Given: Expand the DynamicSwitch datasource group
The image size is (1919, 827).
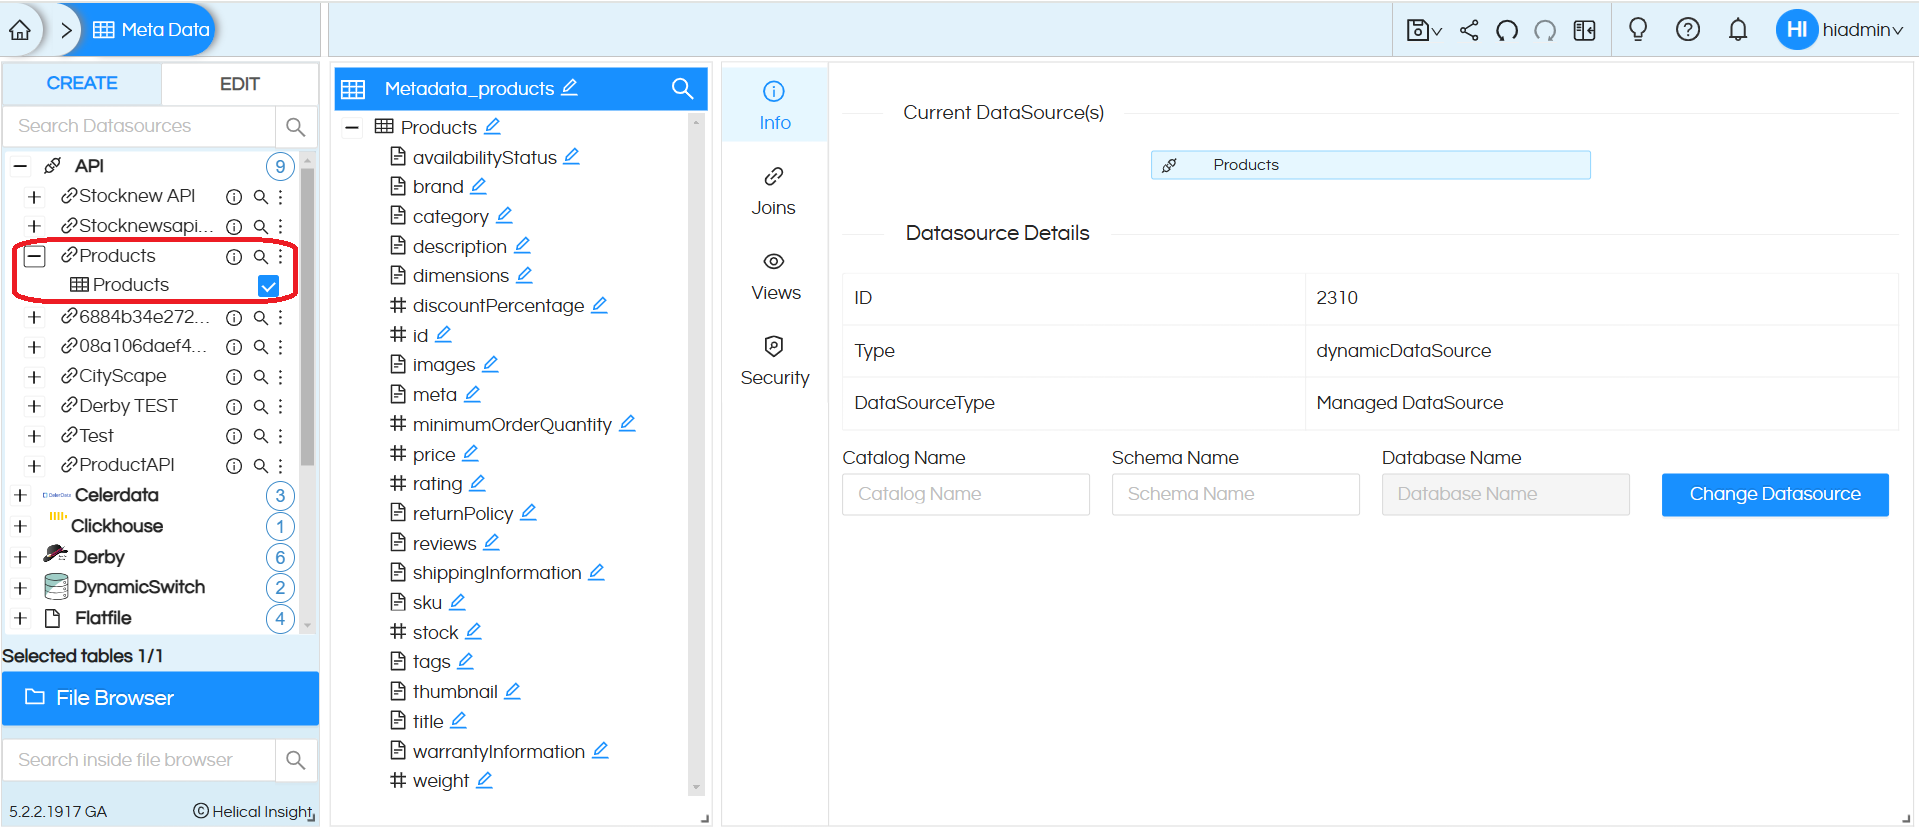Looking at the screenshot, I should (20, 588).
